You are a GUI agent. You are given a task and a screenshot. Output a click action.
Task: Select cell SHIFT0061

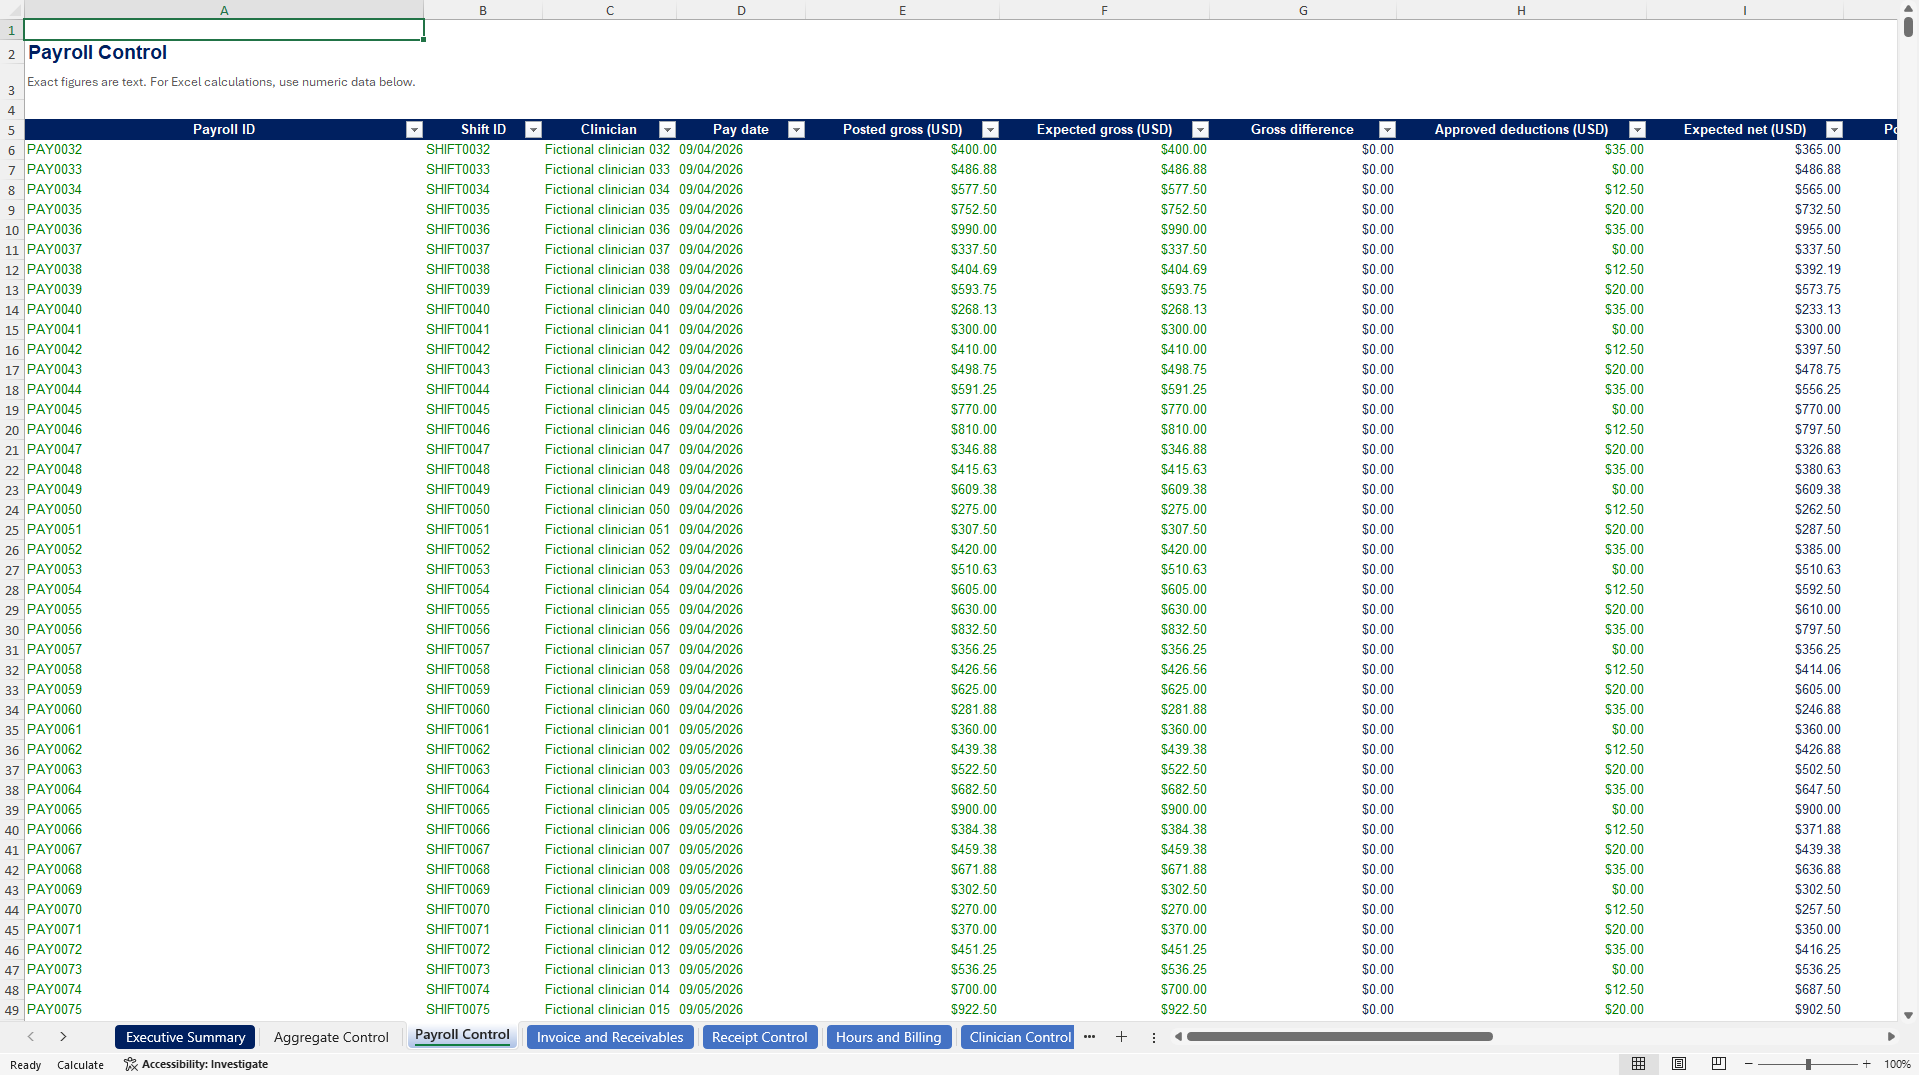483,730
